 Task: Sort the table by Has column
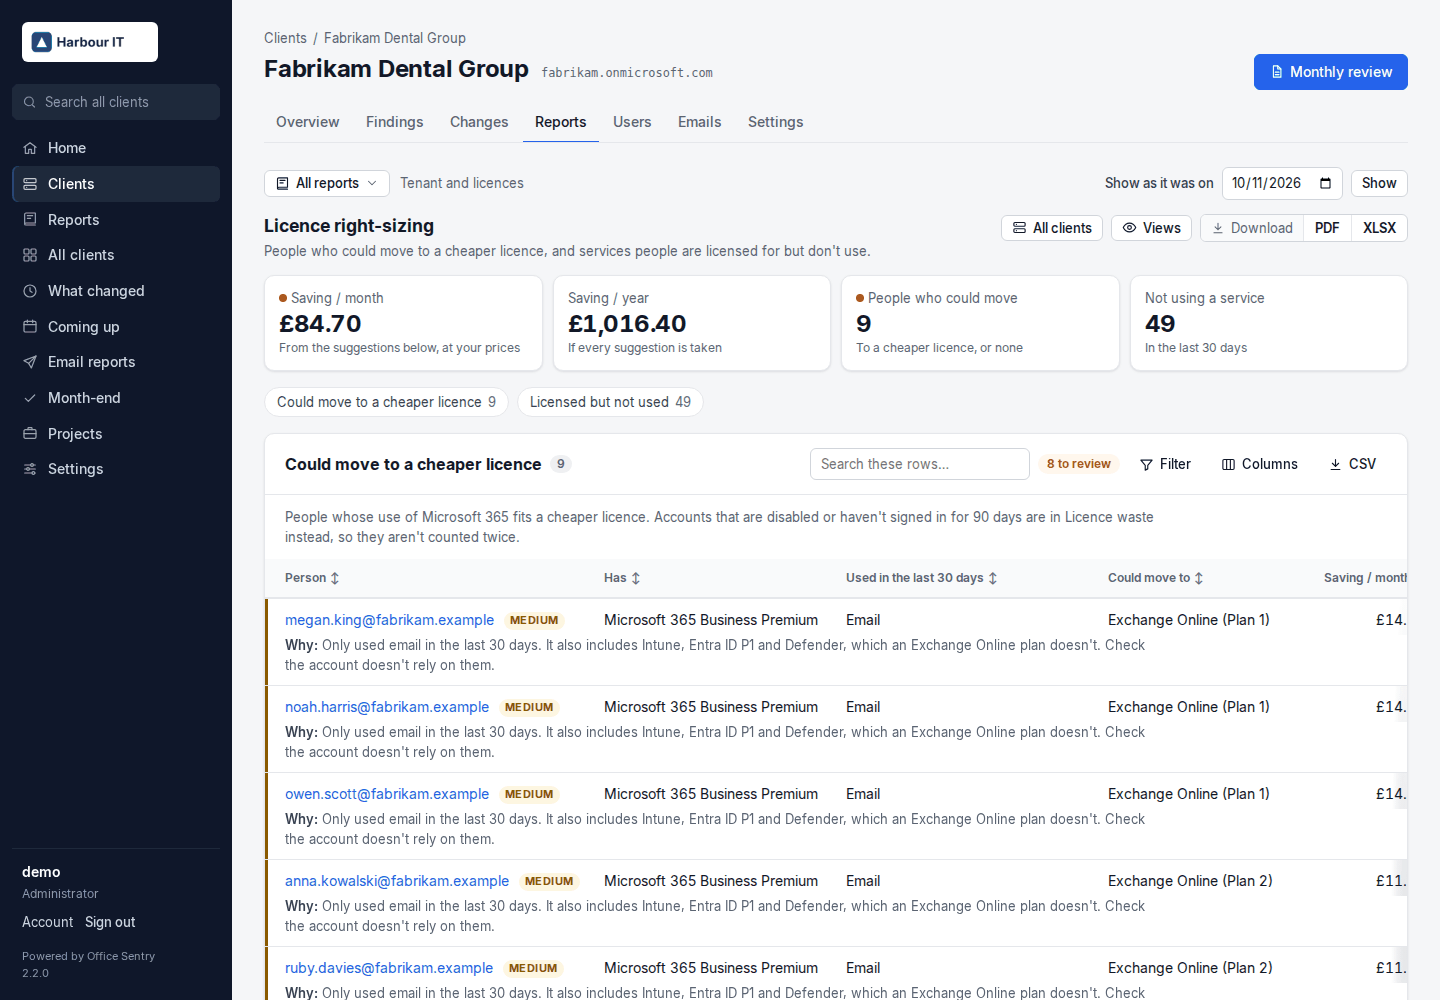[x=622, y=578]
